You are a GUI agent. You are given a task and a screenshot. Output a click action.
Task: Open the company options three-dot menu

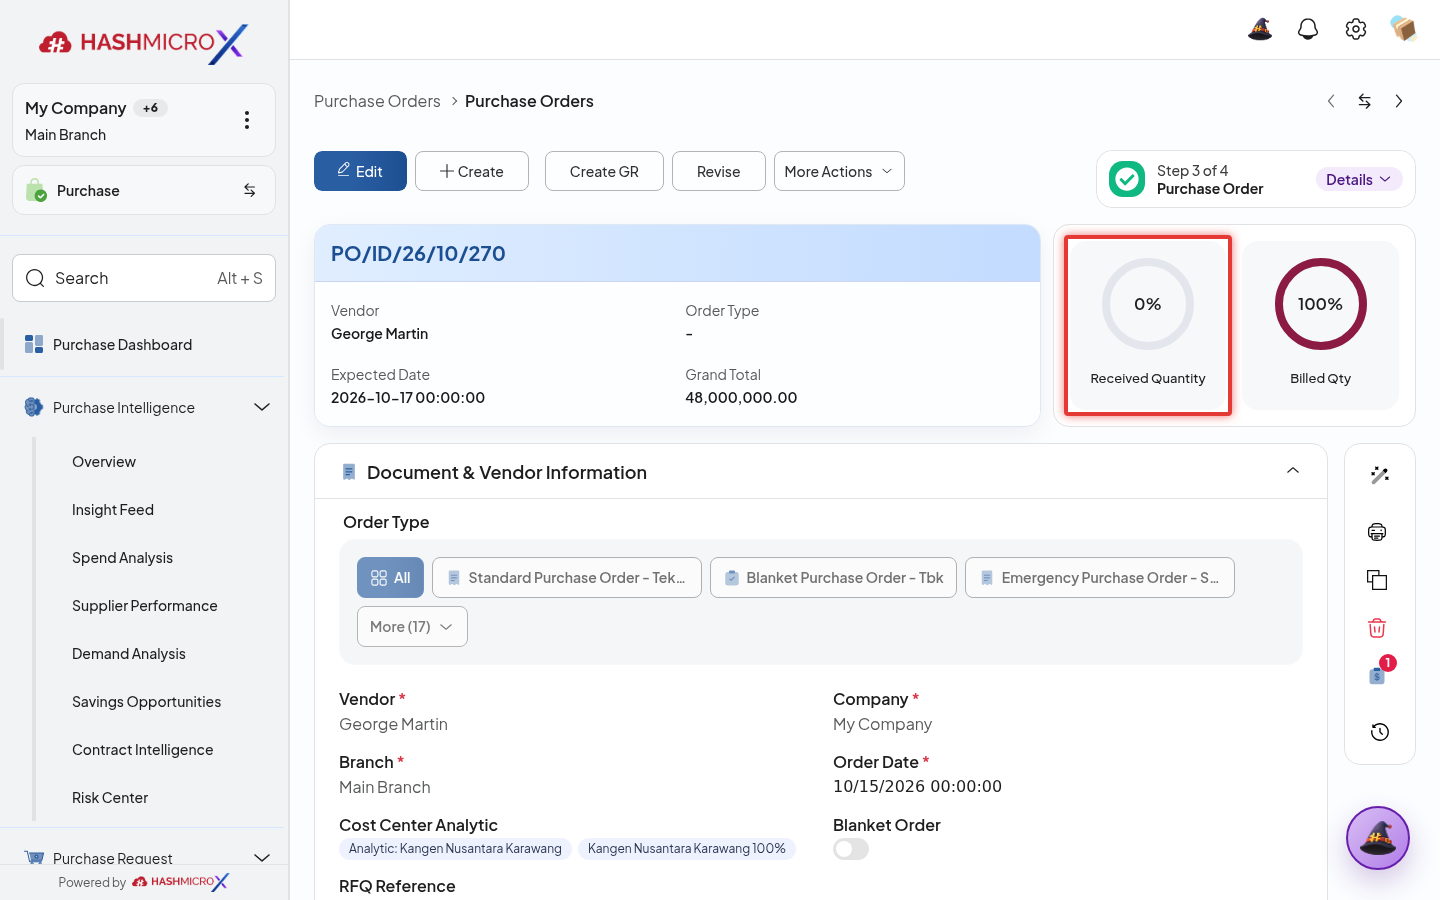point(247,120)
